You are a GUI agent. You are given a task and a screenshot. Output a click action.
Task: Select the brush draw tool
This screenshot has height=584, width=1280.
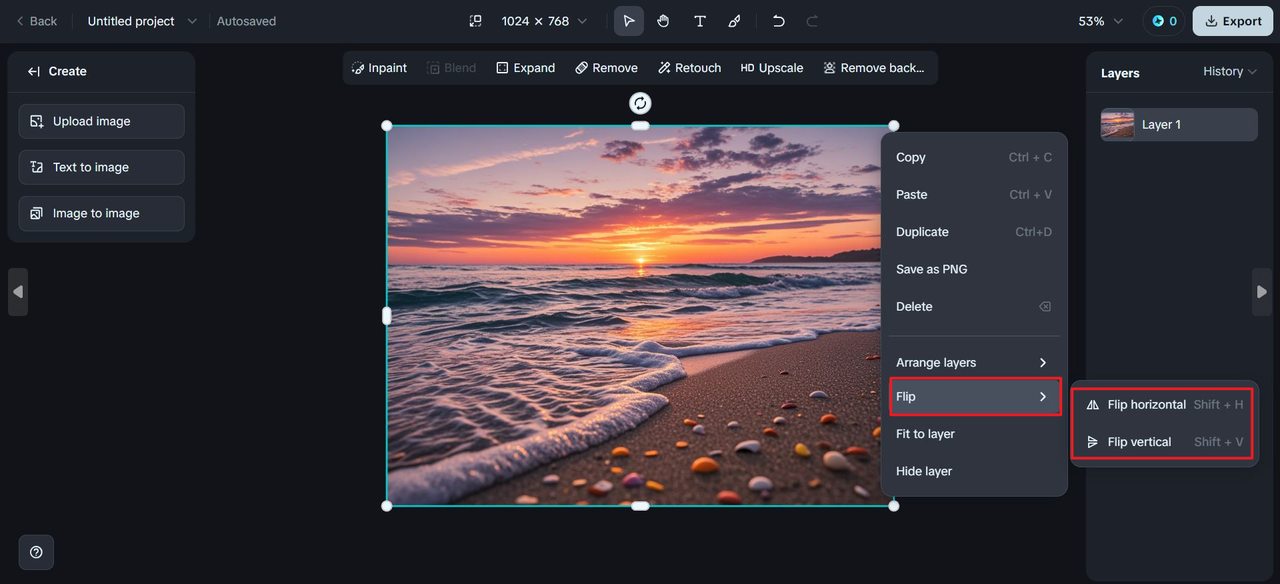[734, 21]
